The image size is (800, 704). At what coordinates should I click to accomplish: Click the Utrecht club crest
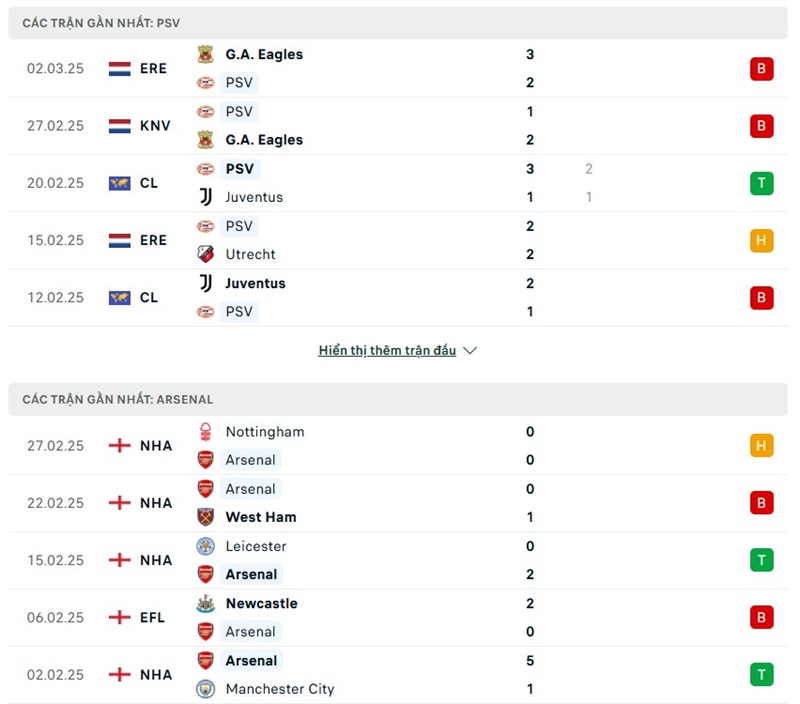coord(205,254)
